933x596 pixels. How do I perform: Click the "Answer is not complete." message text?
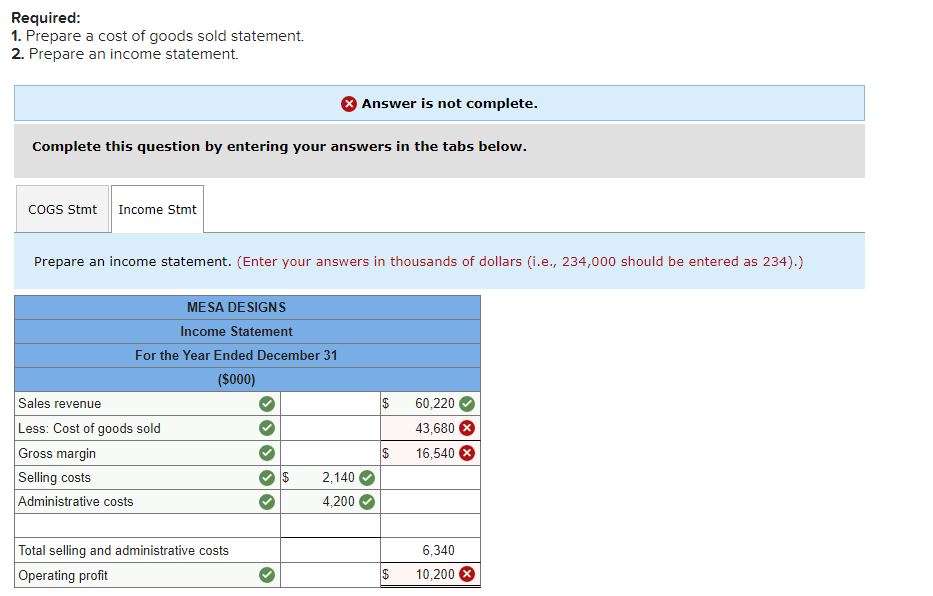coord(450,104)
